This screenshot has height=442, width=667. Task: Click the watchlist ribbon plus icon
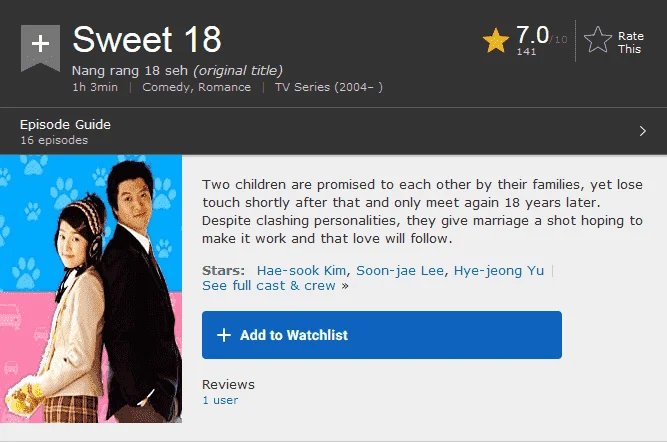click(x=40, y=47)
